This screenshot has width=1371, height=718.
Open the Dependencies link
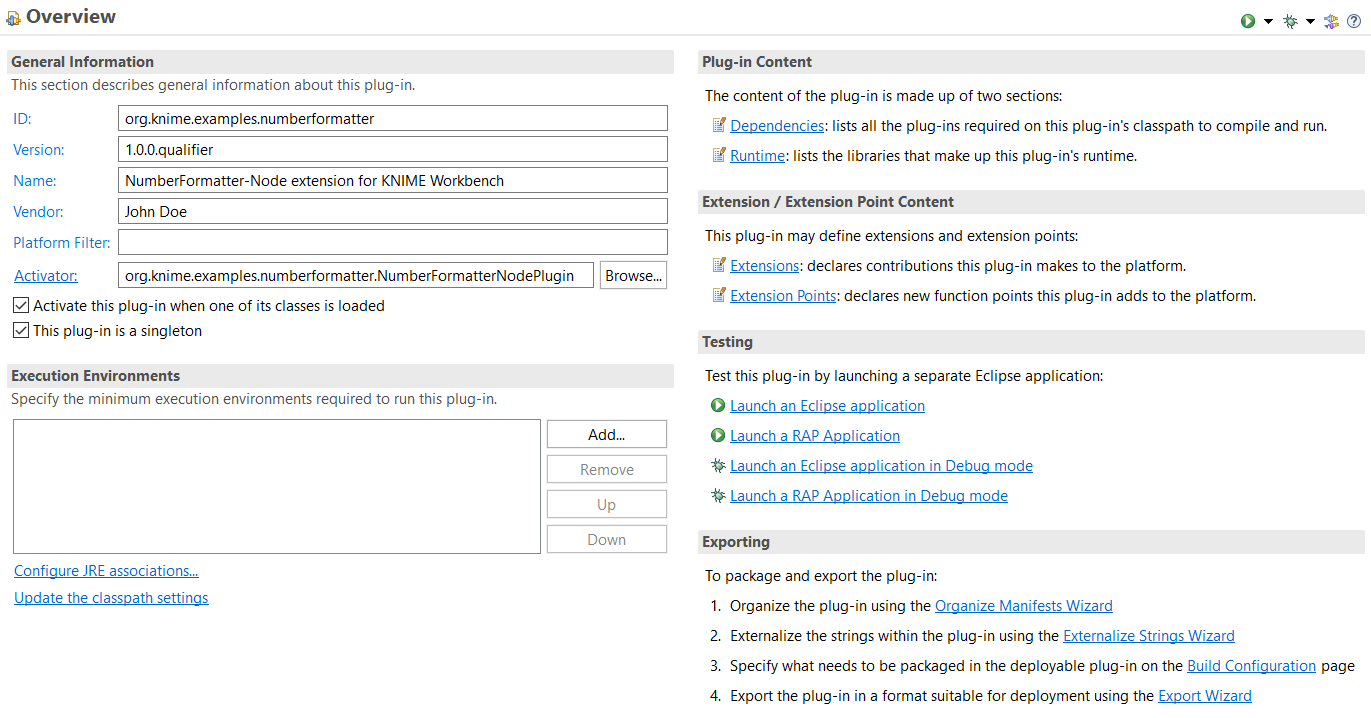[777, 126]
